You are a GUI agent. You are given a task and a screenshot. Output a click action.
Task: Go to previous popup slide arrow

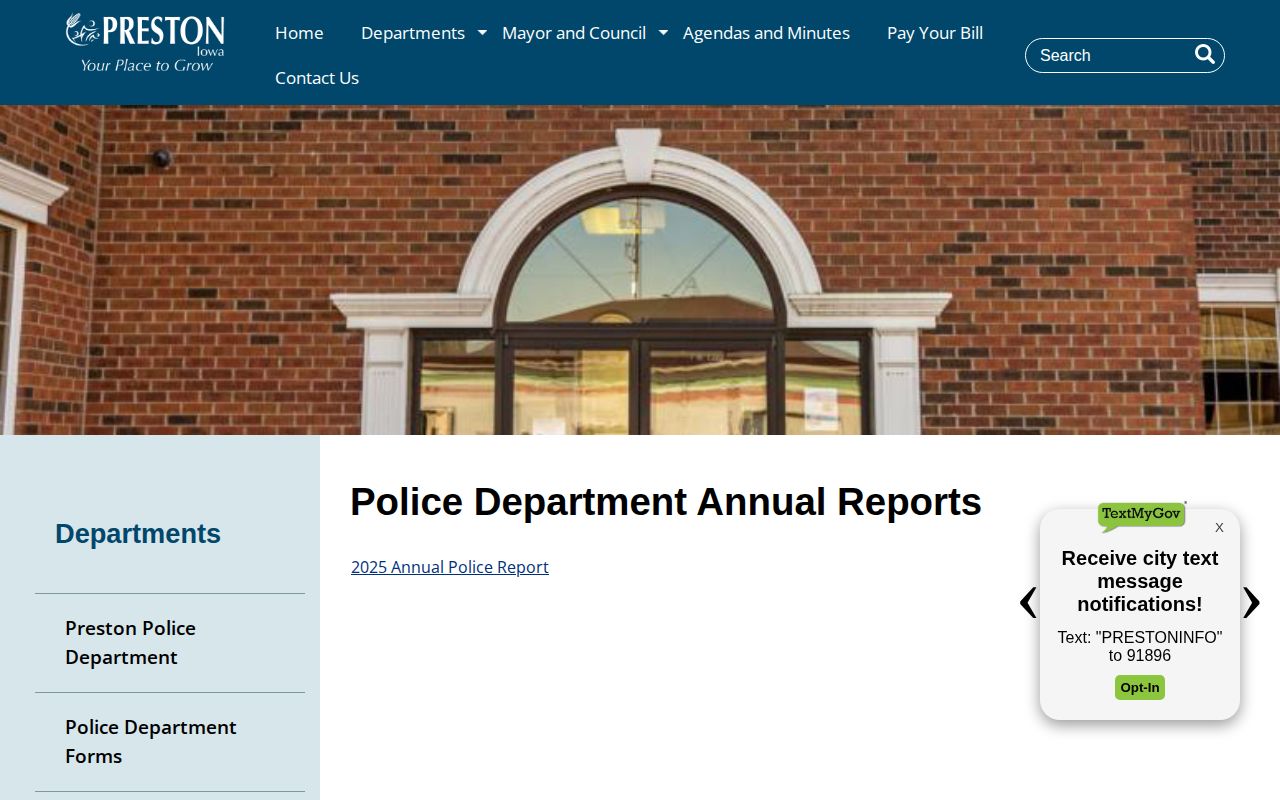(x=1027, y=602)
